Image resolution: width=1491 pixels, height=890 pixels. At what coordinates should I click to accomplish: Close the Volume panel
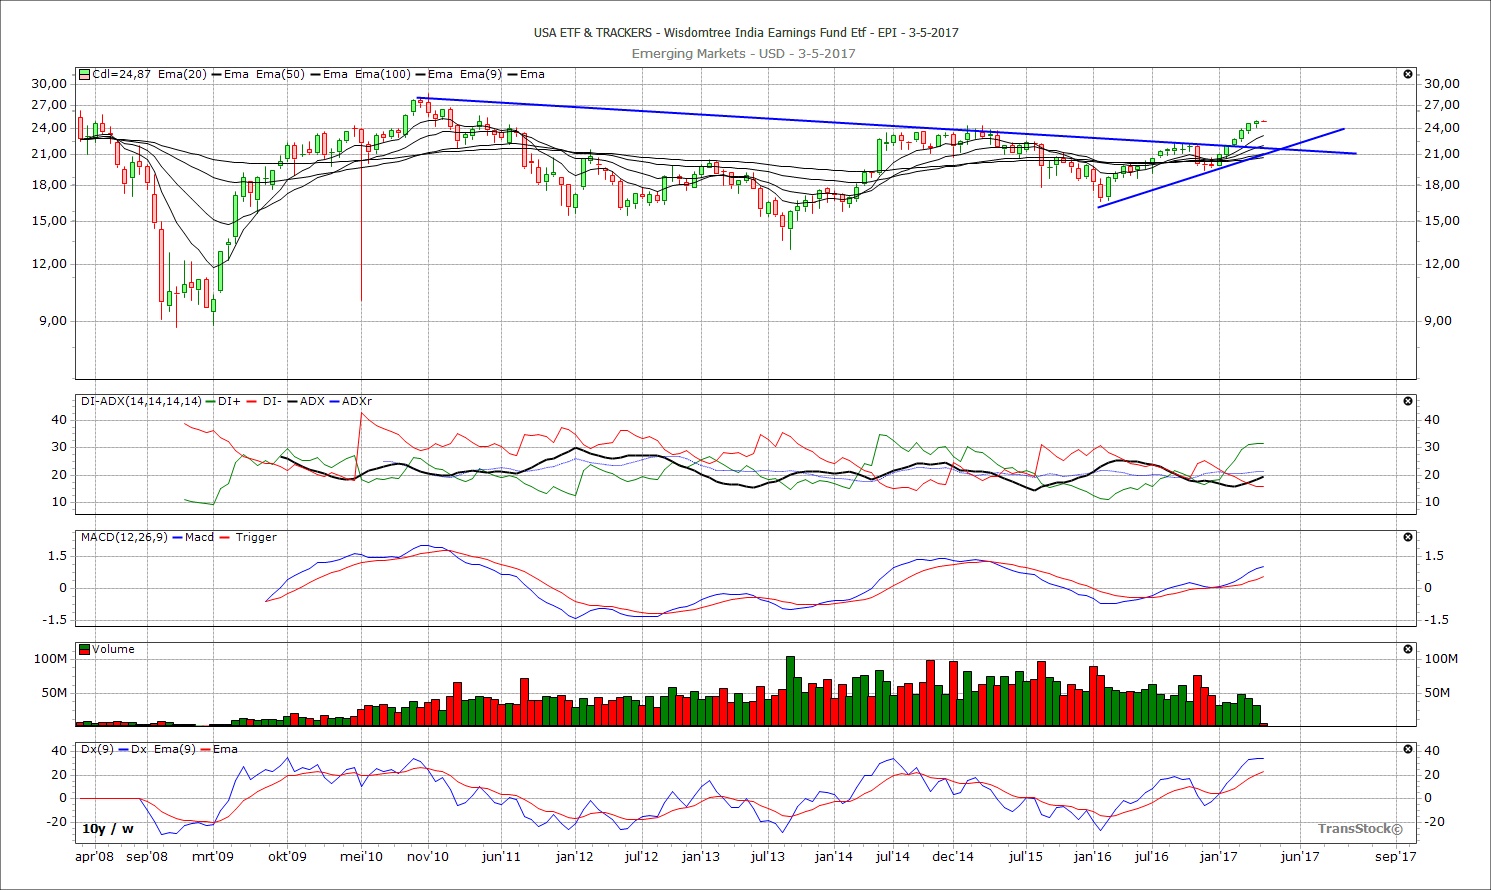click(x=1408, y=649)
